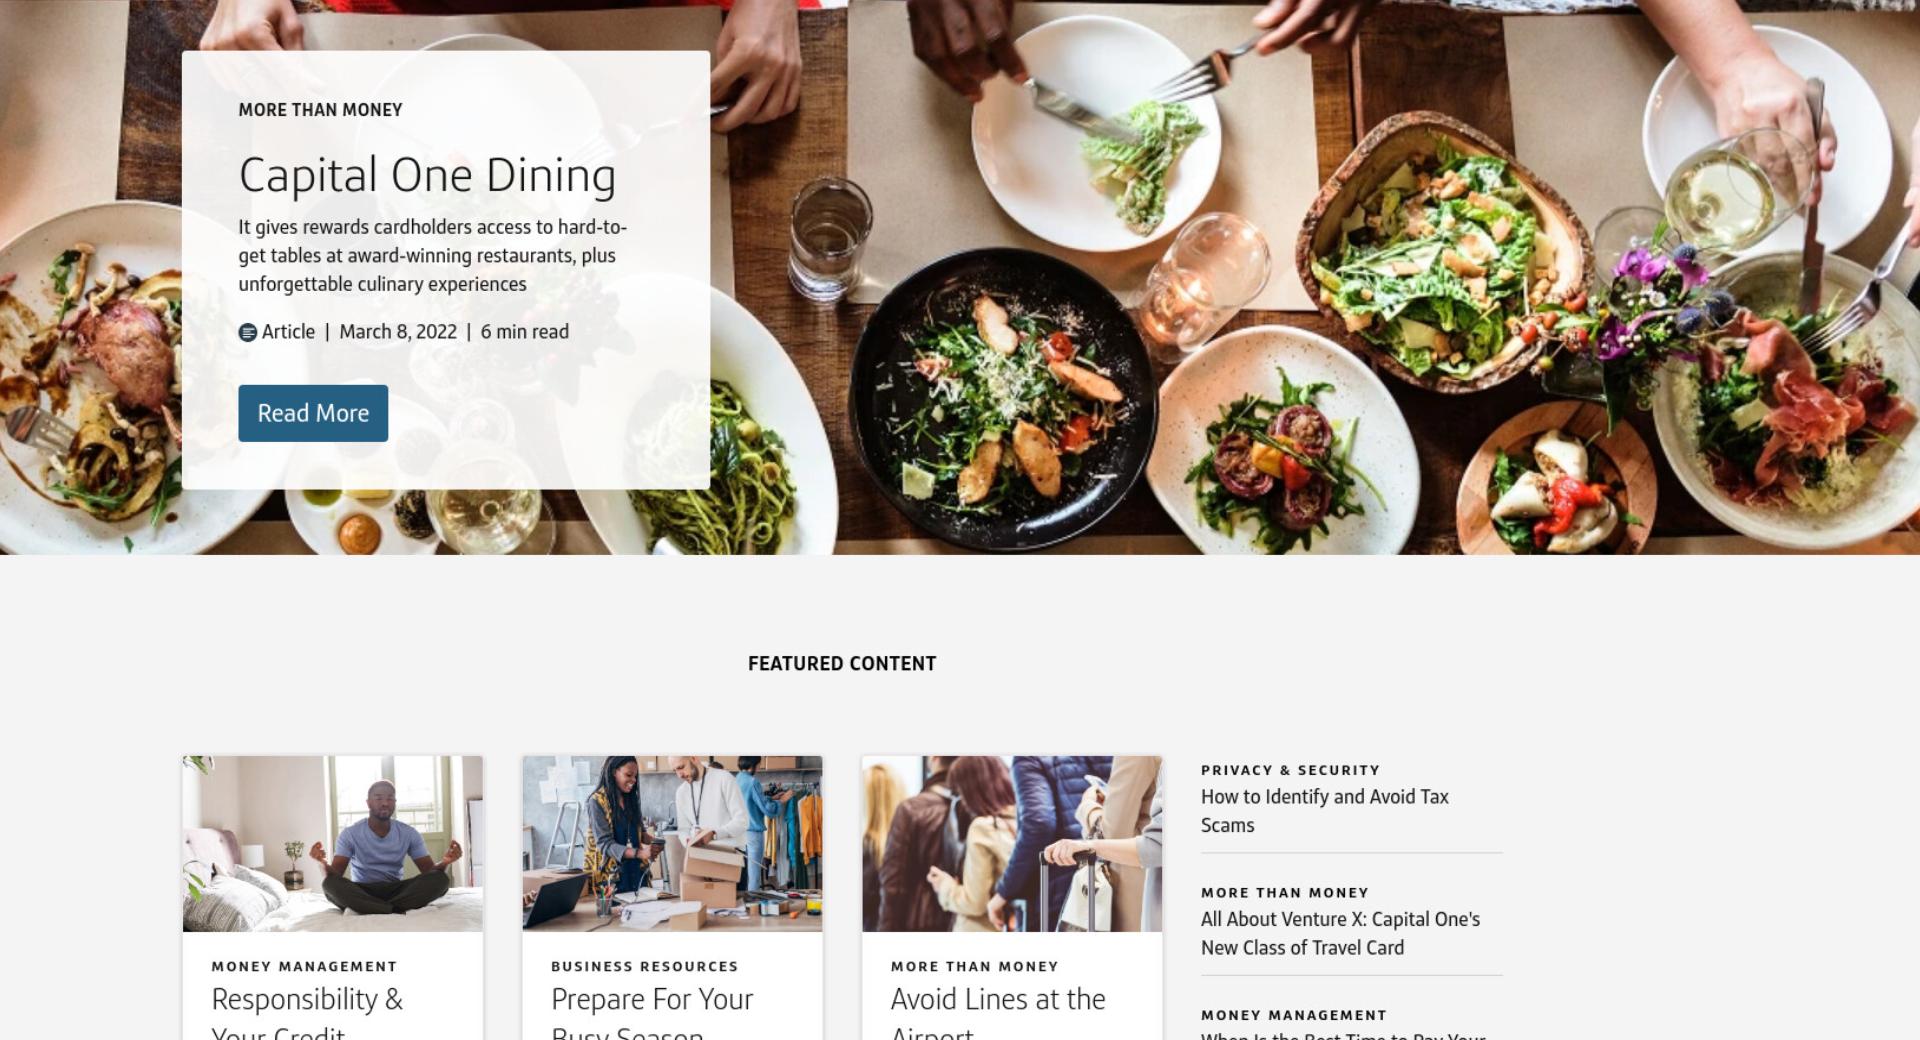The height and width of the screenshot is (1040, 1920).
Task: Open How to Identify and Avoid Tax Scams
Action: pyautogui.click(x=1325, y=811)
